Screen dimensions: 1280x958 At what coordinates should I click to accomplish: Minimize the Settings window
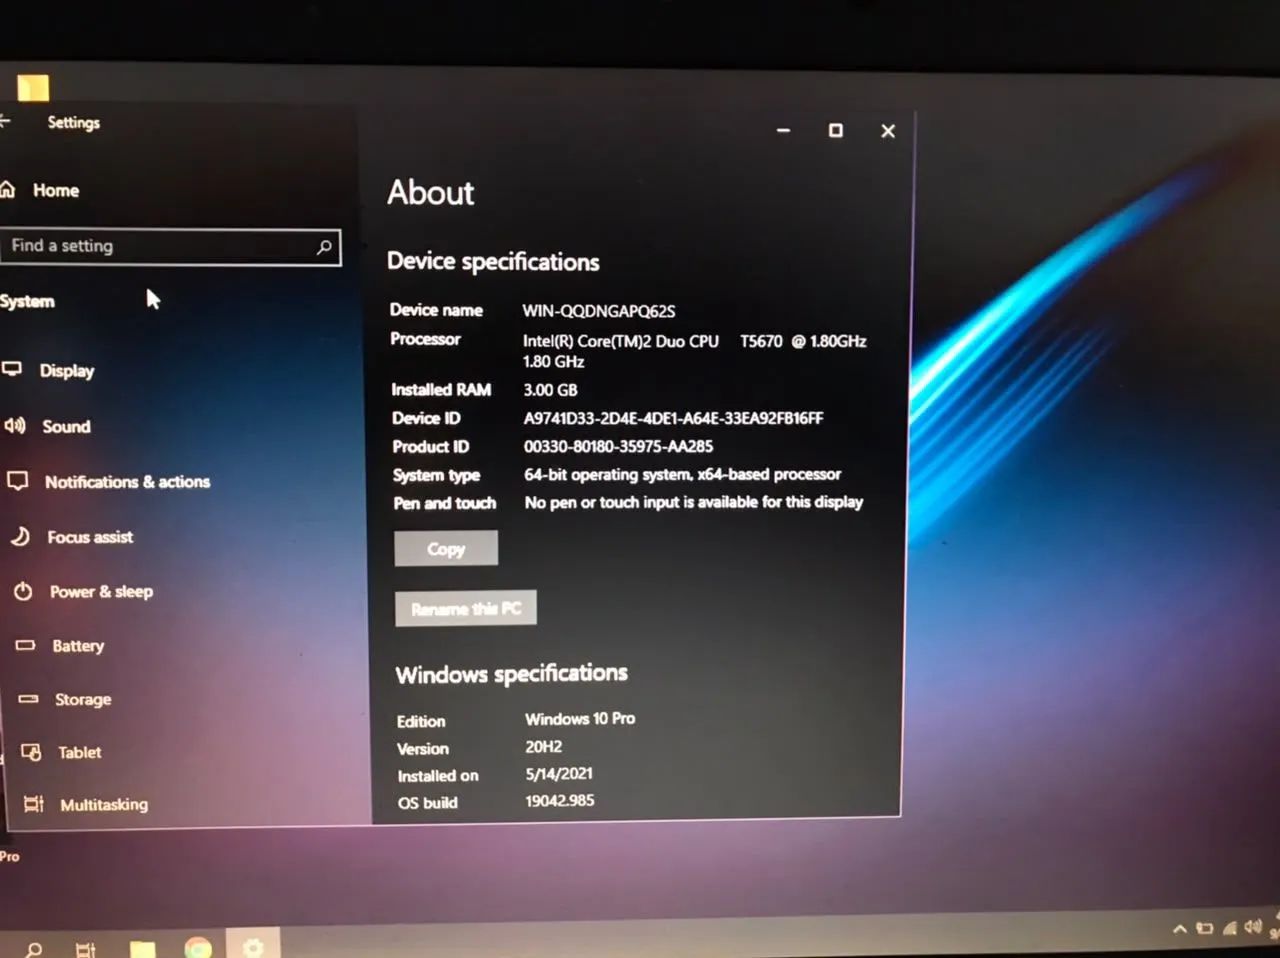(x=784, y=130)
